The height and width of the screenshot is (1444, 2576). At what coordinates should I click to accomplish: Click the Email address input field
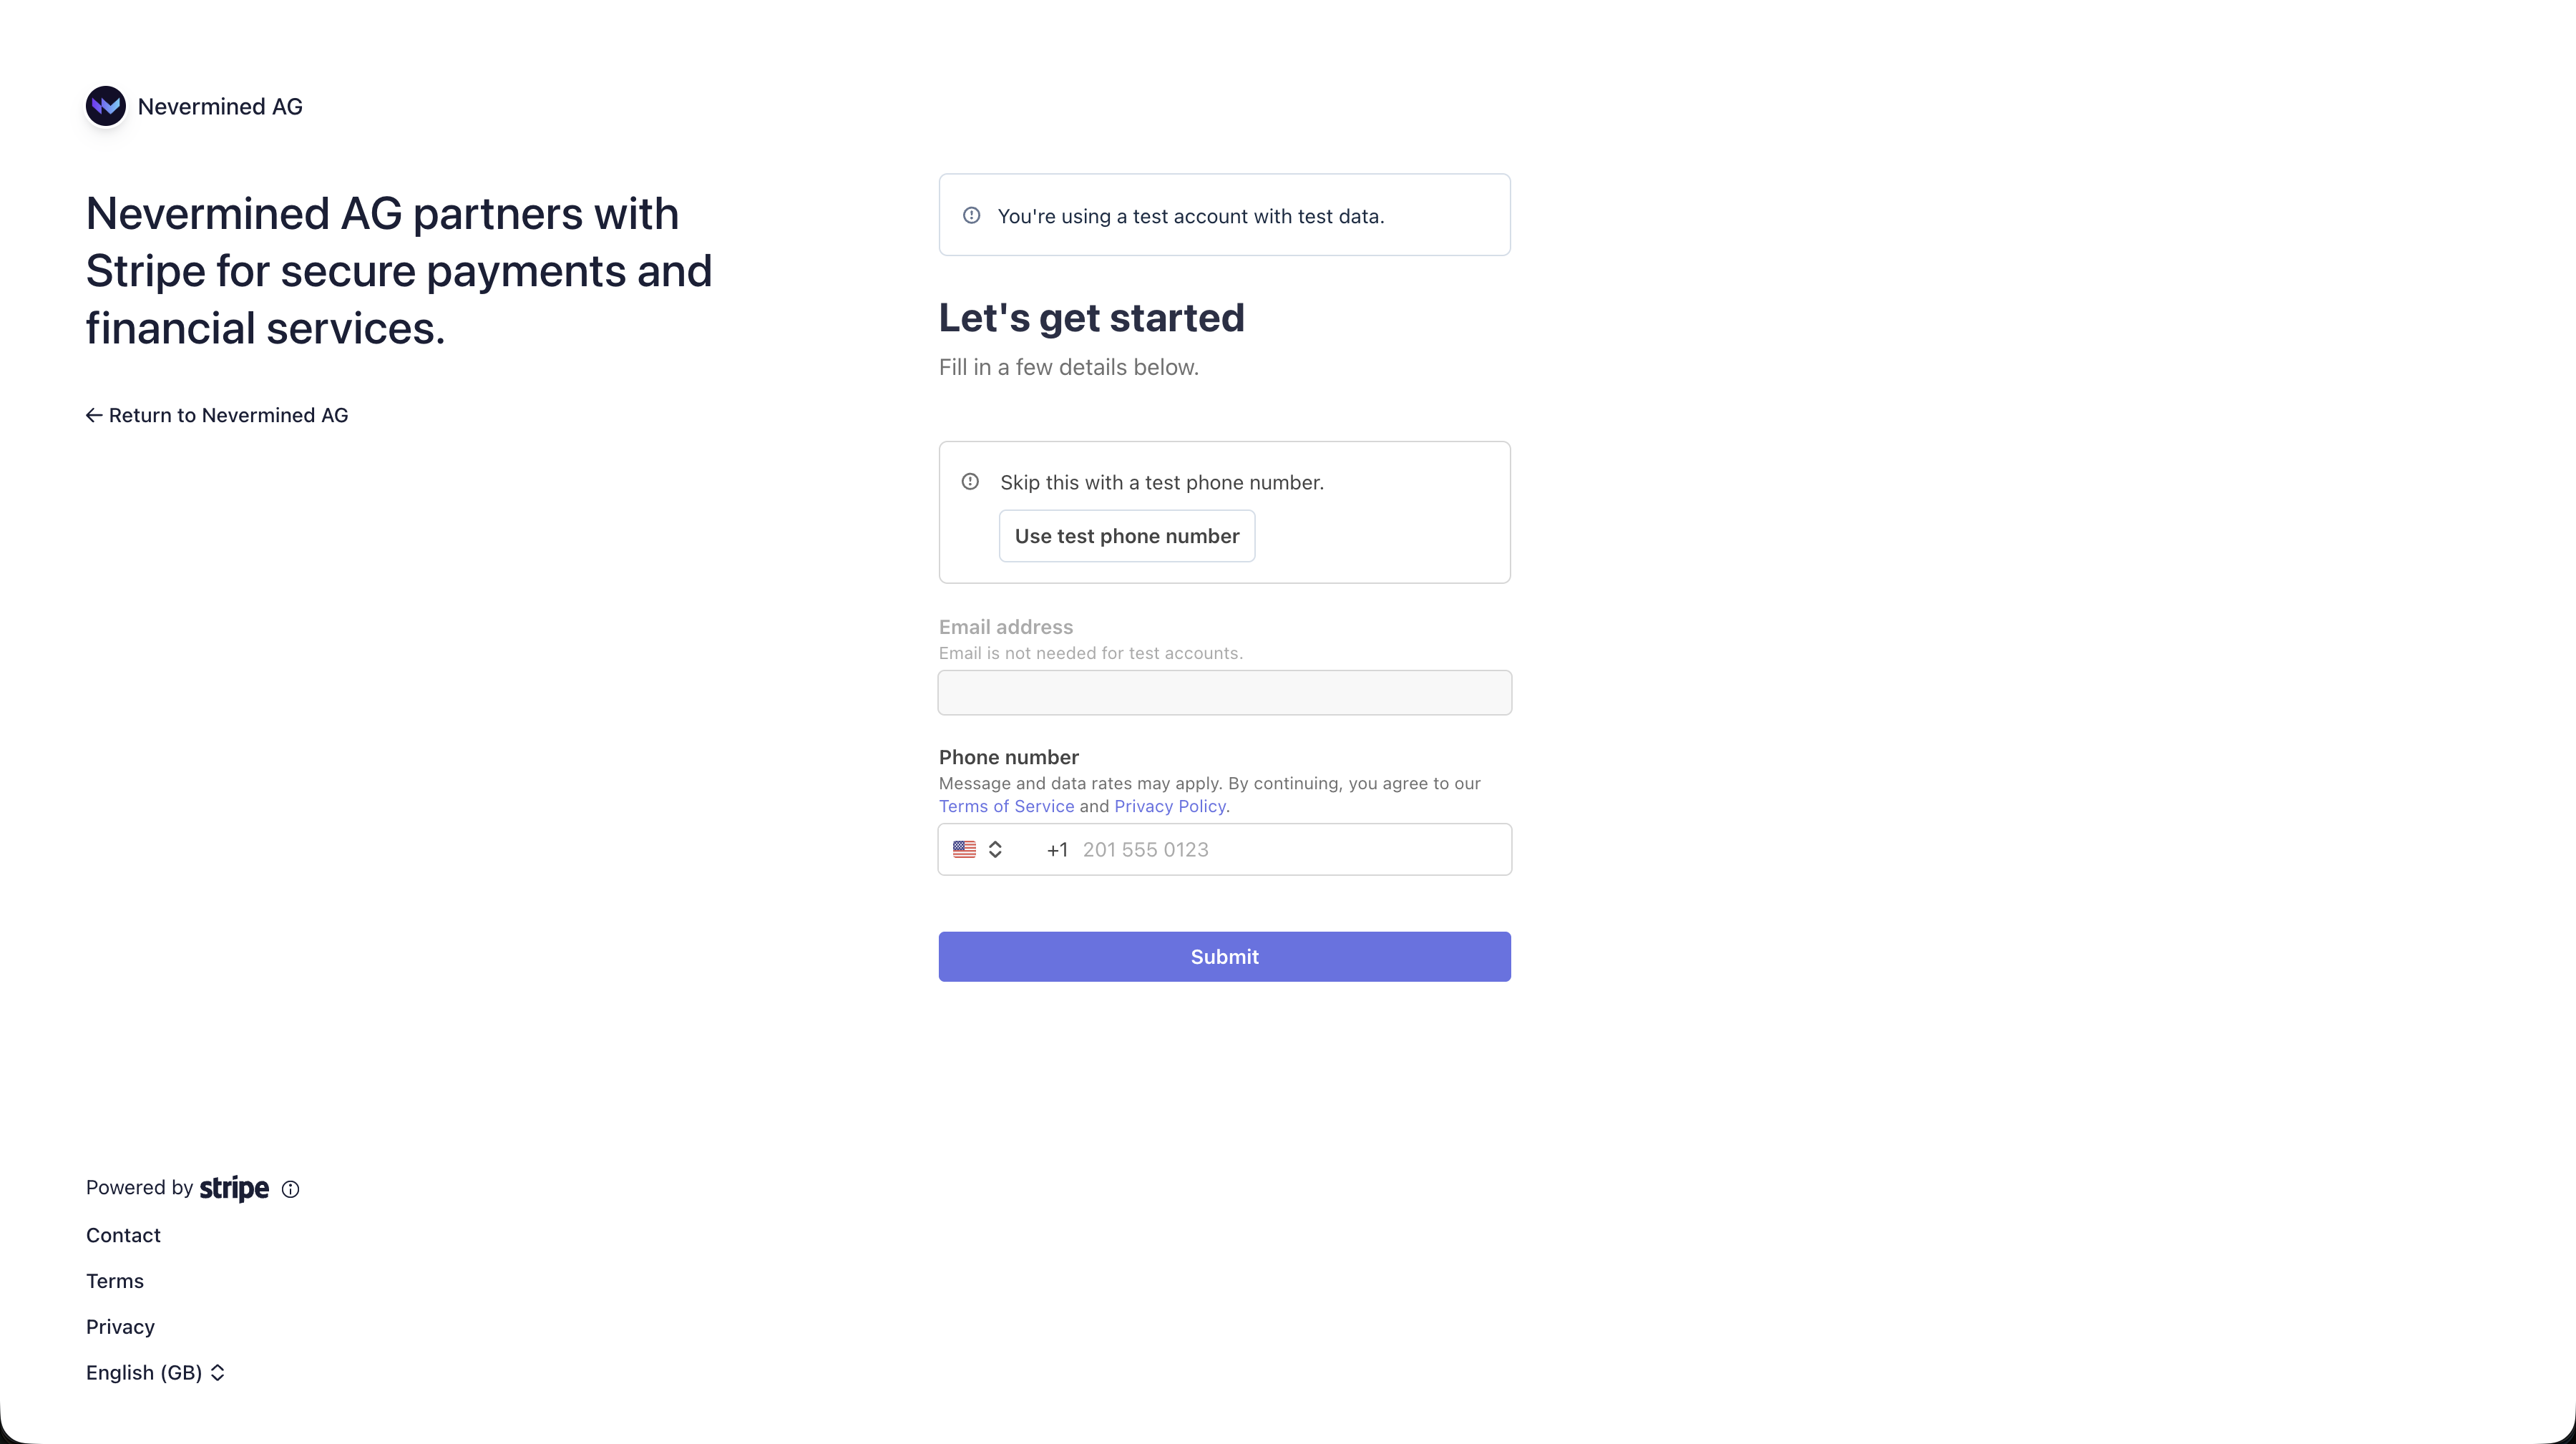[x=1224, y=692]
